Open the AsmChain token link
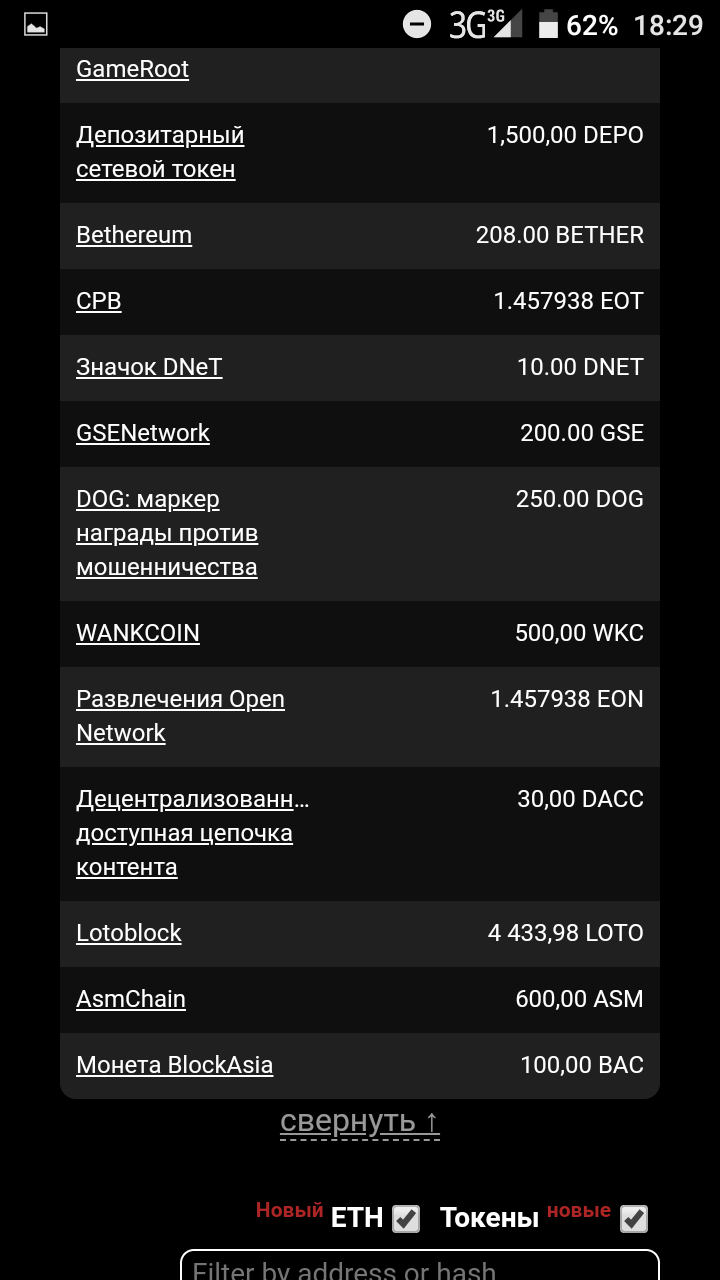Image resolution: width=720 pixels, height=1280 pixels. (131, 999)
